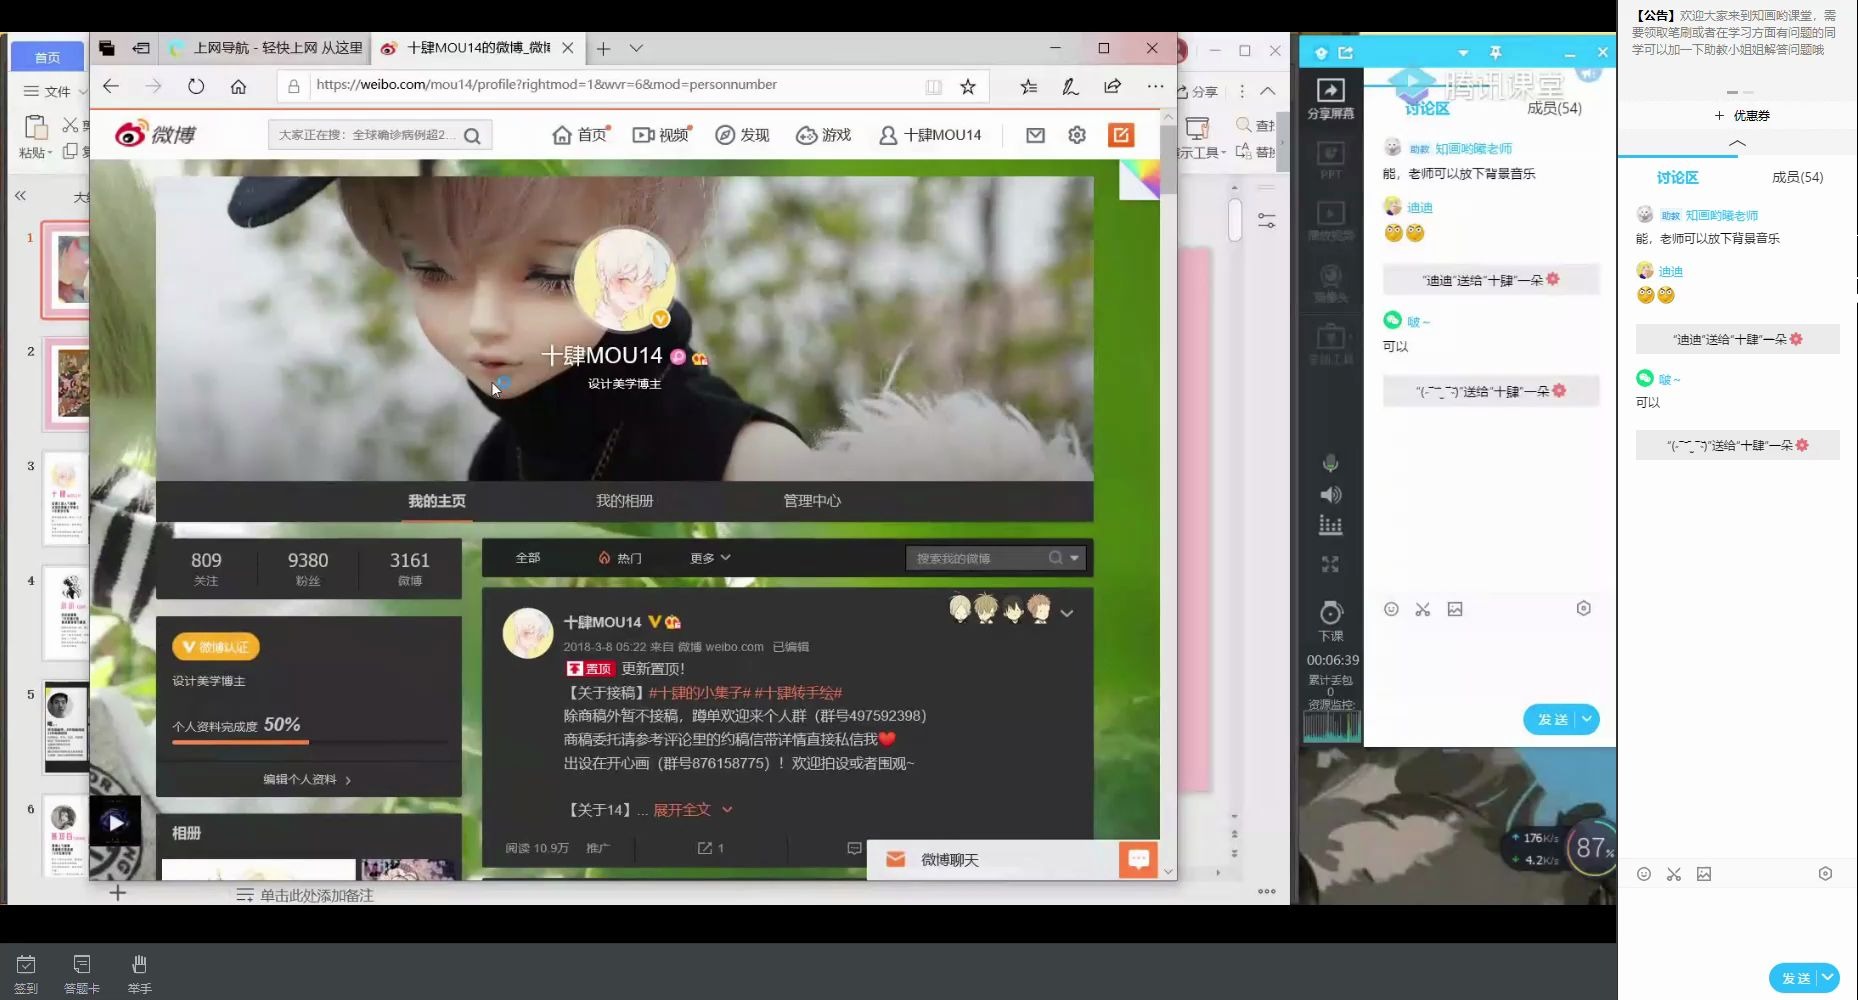Click the browser back arrow

click(x=111, y=86)
